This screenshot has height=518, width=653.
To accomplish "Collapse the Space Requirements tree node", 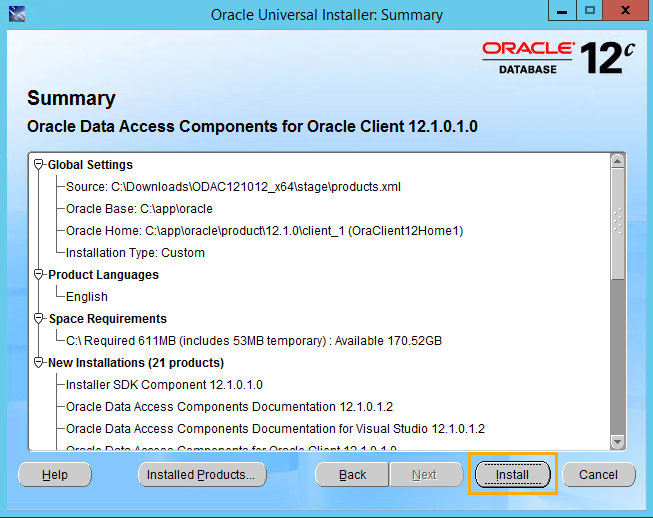I will pos(38,319).
